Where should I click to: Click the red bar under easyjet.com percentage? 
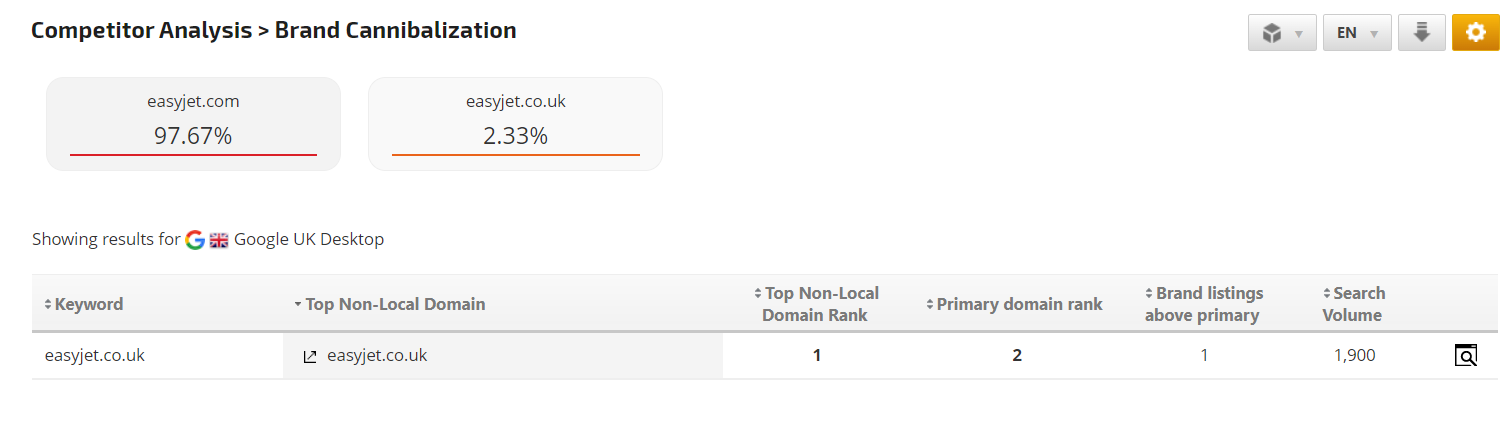pos(193,155)
